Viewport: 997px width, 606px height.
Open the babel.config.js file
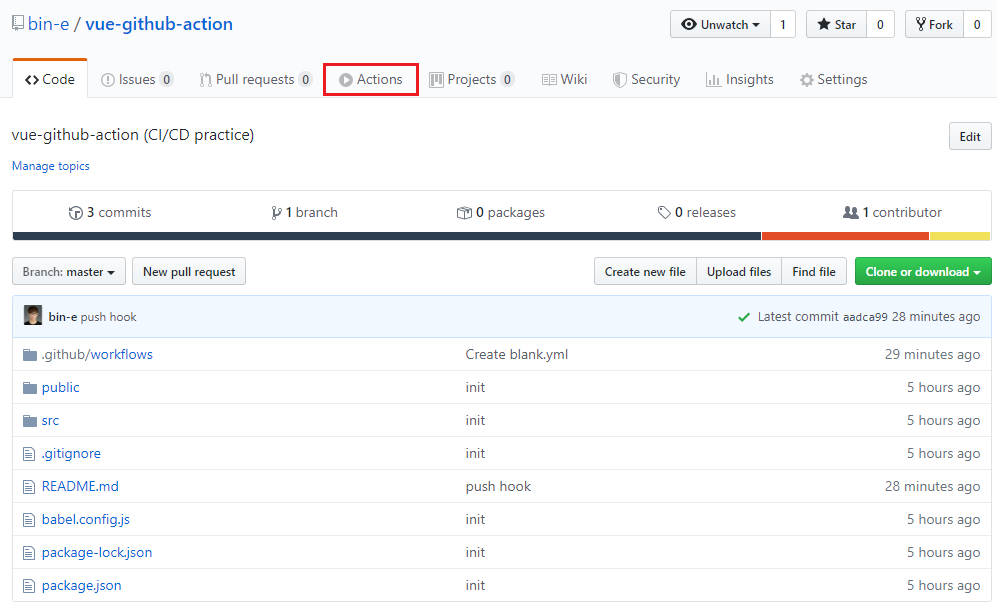click(86, 520)
